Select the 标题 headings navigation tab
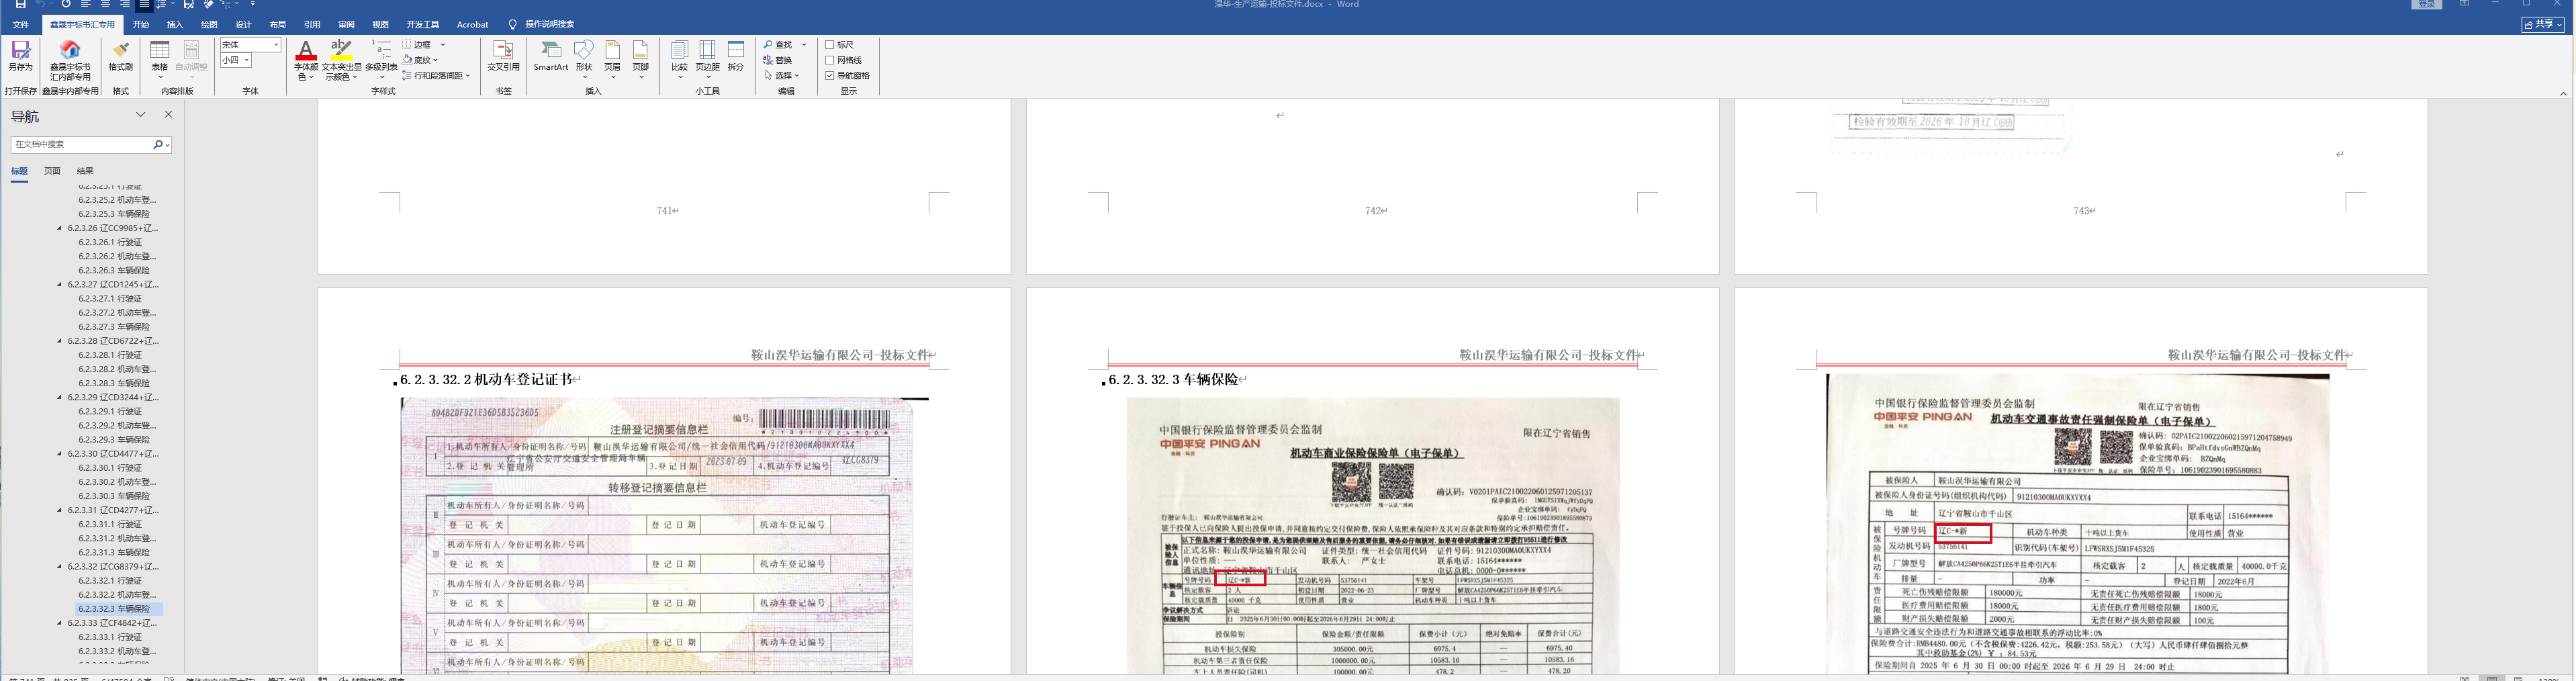 [19, 171]
